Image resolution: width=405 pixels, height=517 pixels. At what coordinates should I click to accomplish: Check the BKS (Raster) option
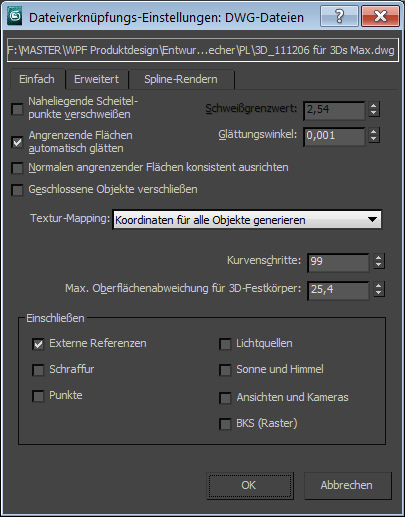[x=225, y=424]
